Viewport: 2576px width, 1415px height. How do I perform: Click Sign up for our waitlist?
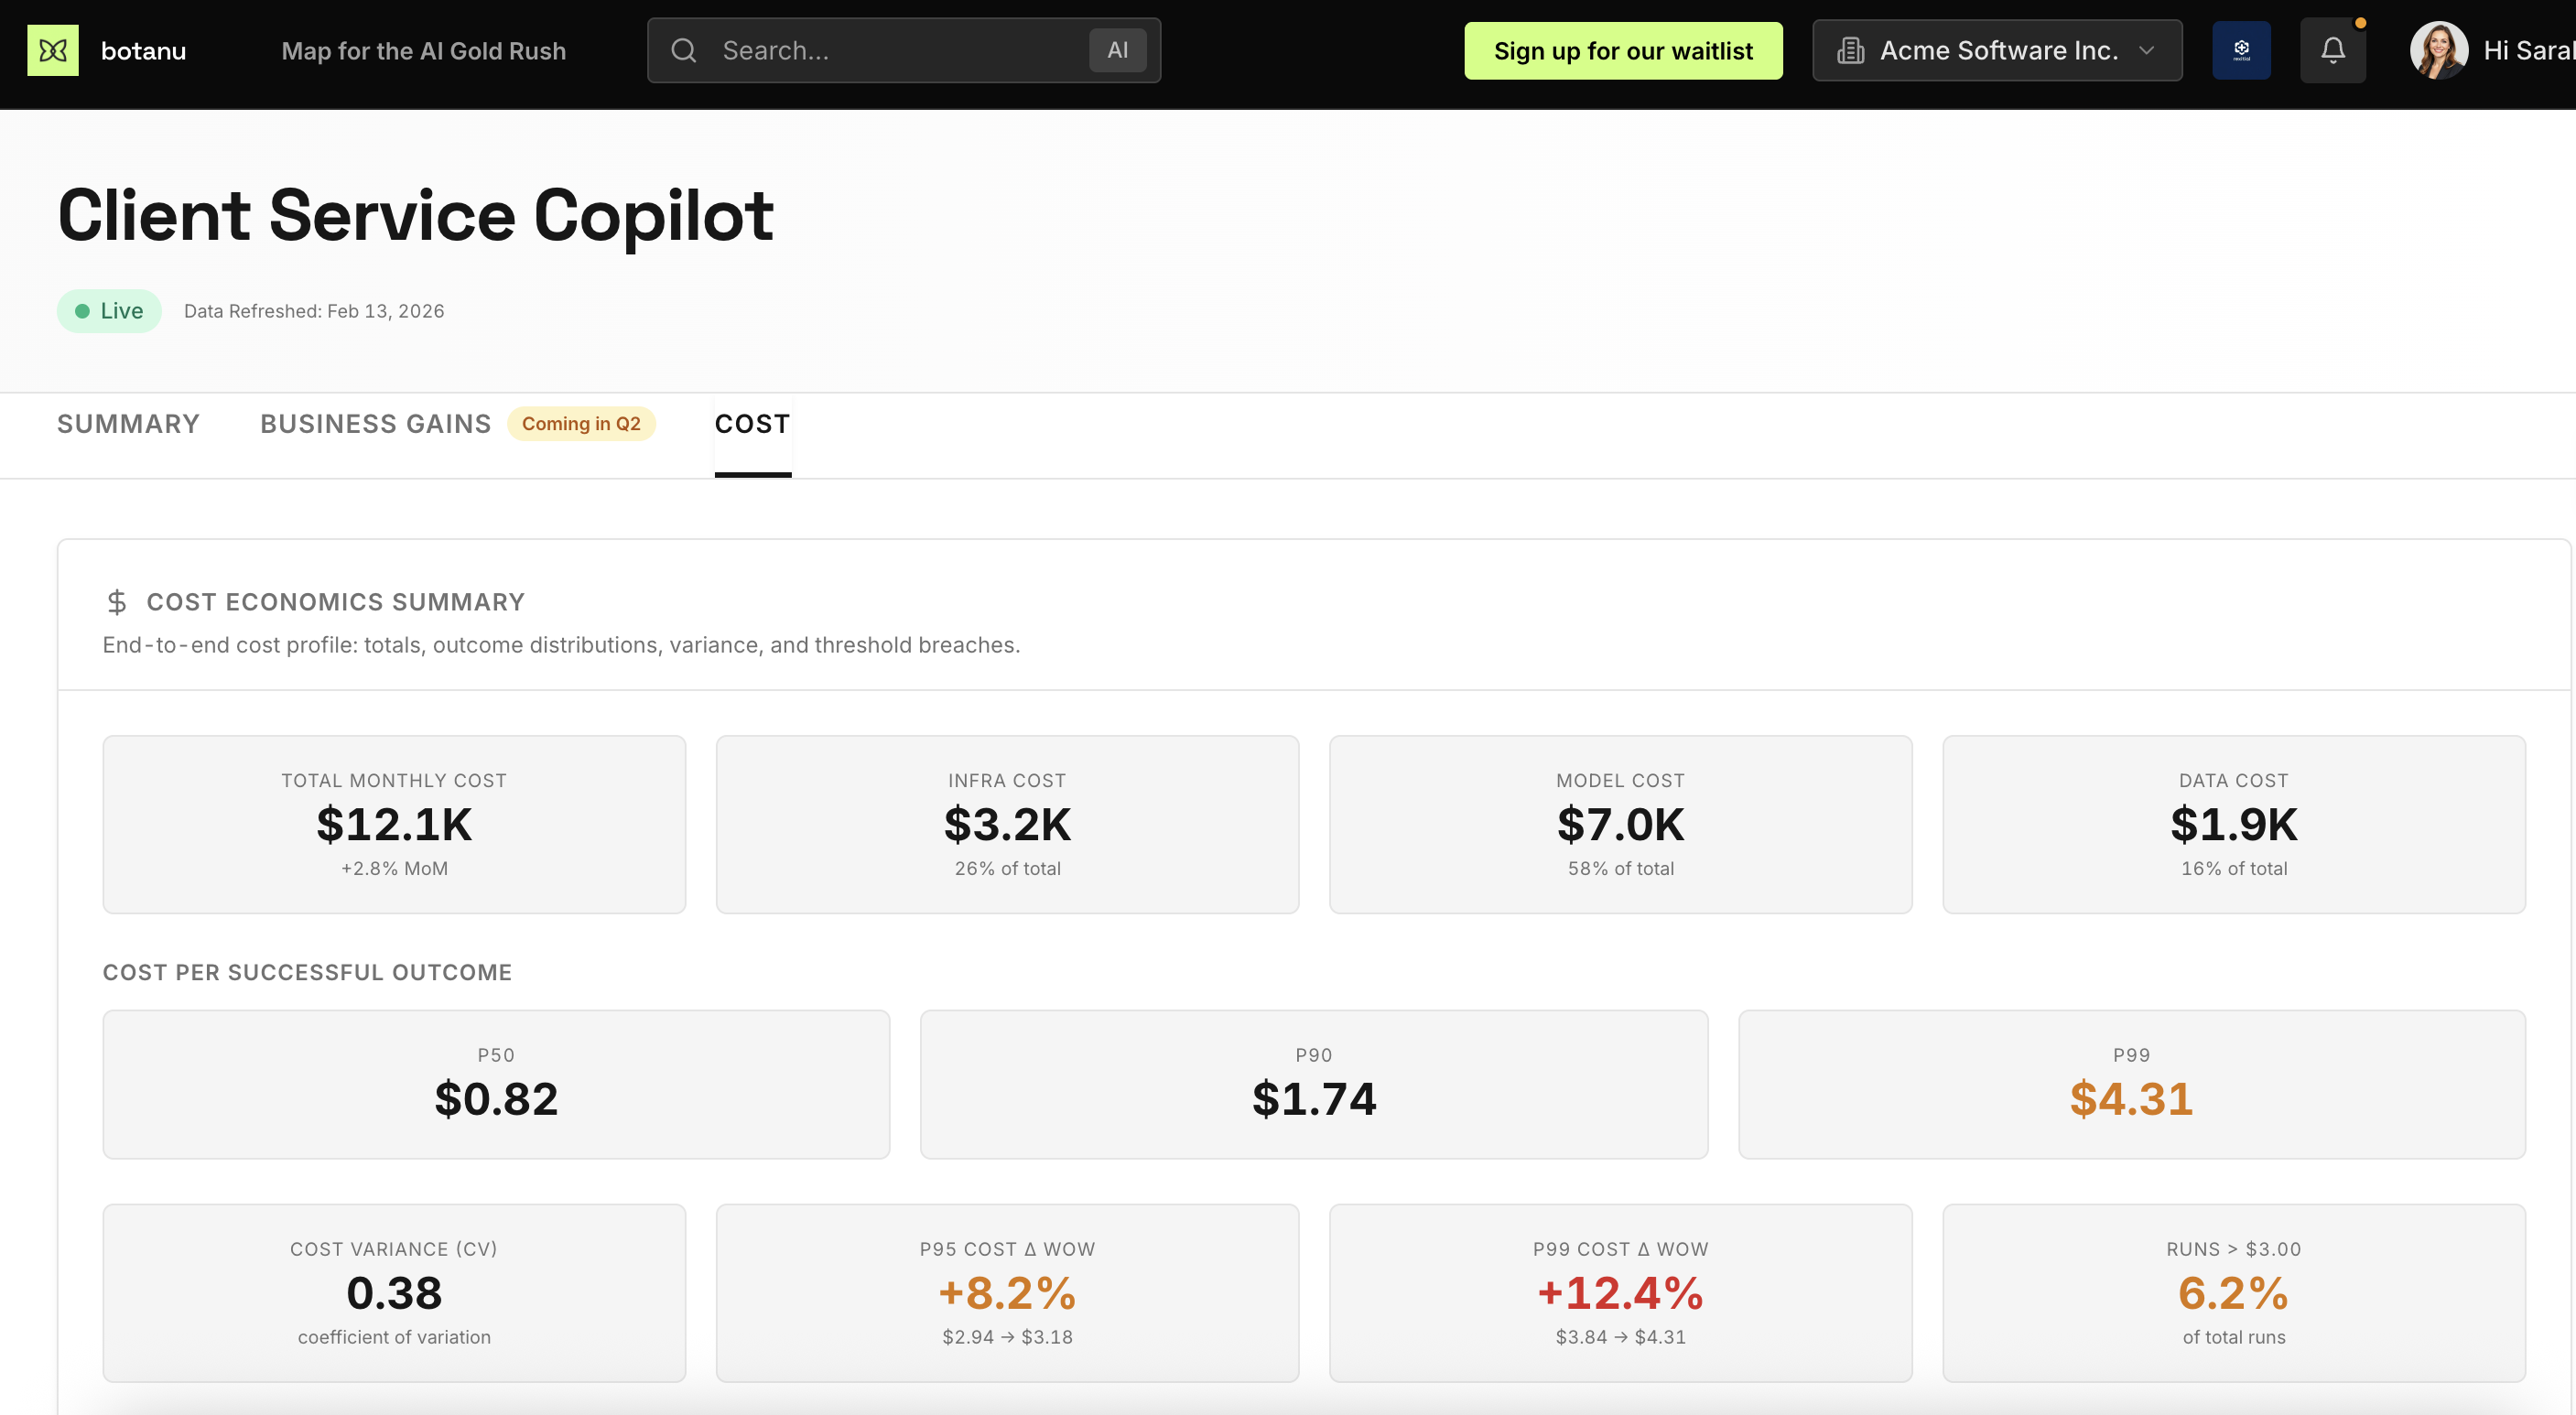pos(1622,50)
